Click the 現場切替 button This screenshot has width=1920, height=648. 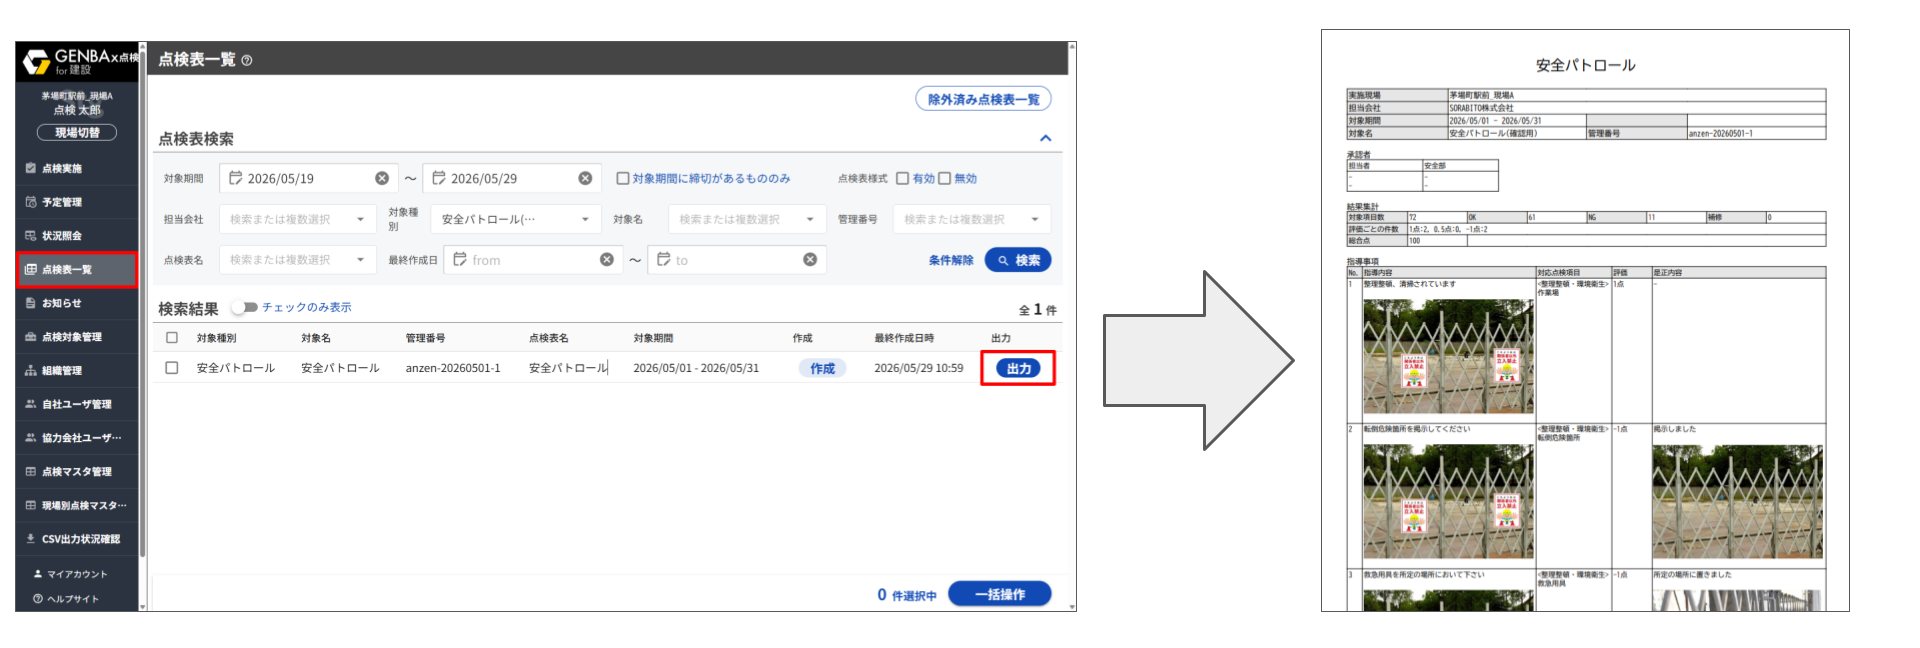[77, 132]
